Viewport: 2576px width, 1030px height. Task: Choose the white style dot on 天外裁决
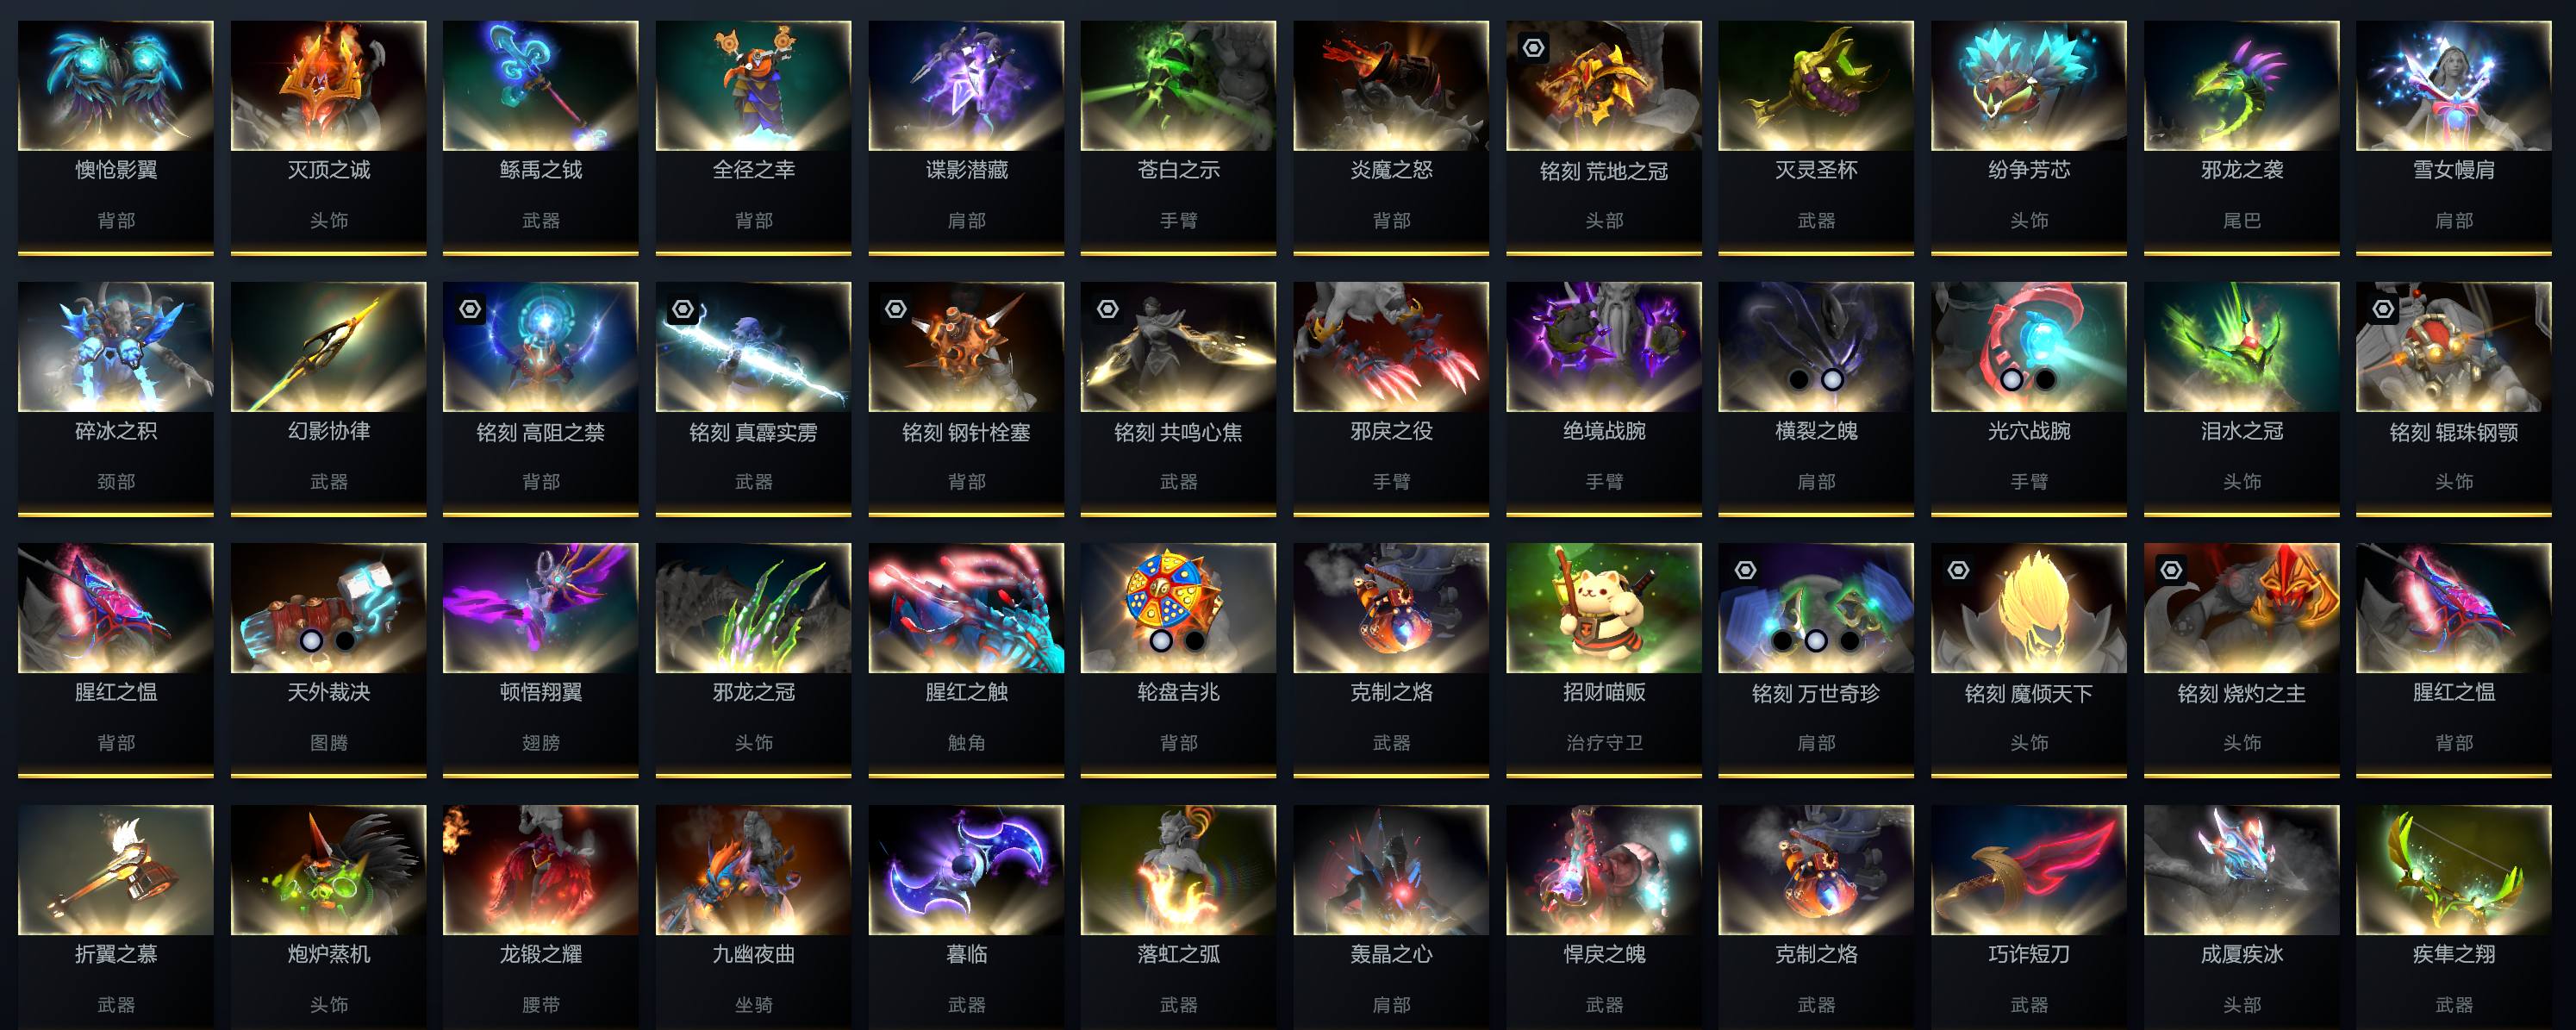click(311, 640)
